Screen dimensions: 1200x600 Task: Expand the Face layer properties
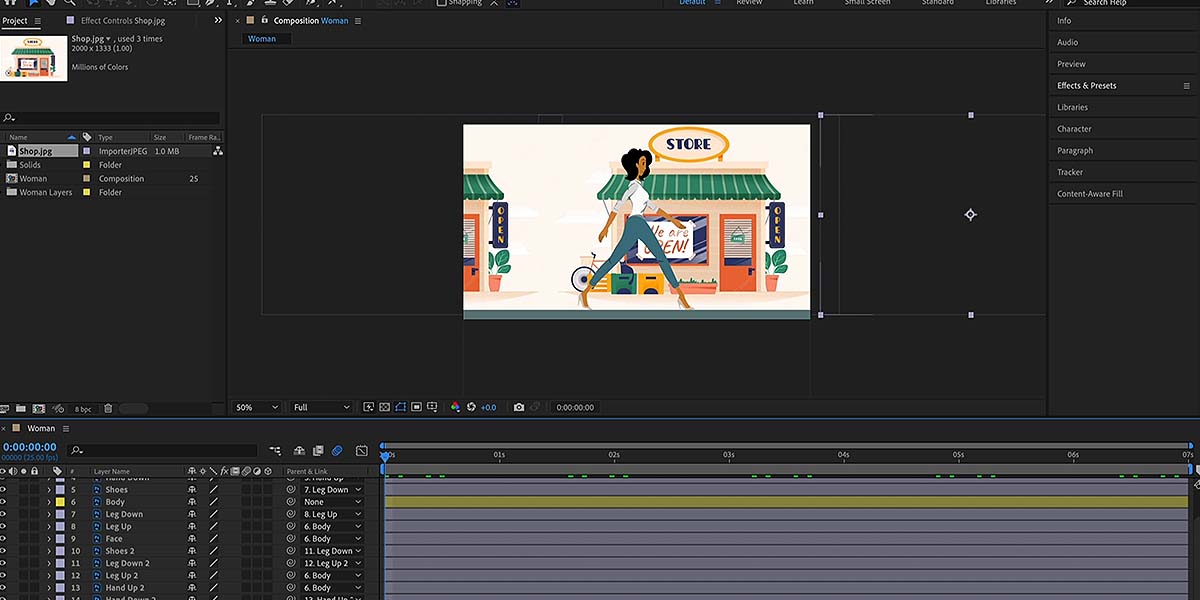(48, 539)
